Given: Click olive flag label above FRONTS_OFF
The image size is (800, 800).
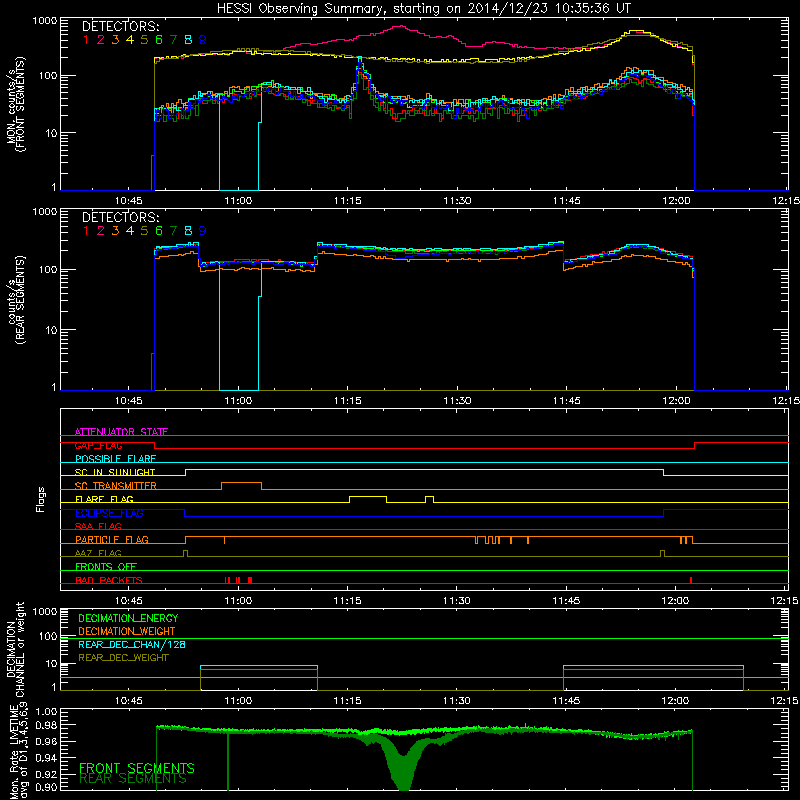Looking at the screenshot, I should (x=98, y=553).
